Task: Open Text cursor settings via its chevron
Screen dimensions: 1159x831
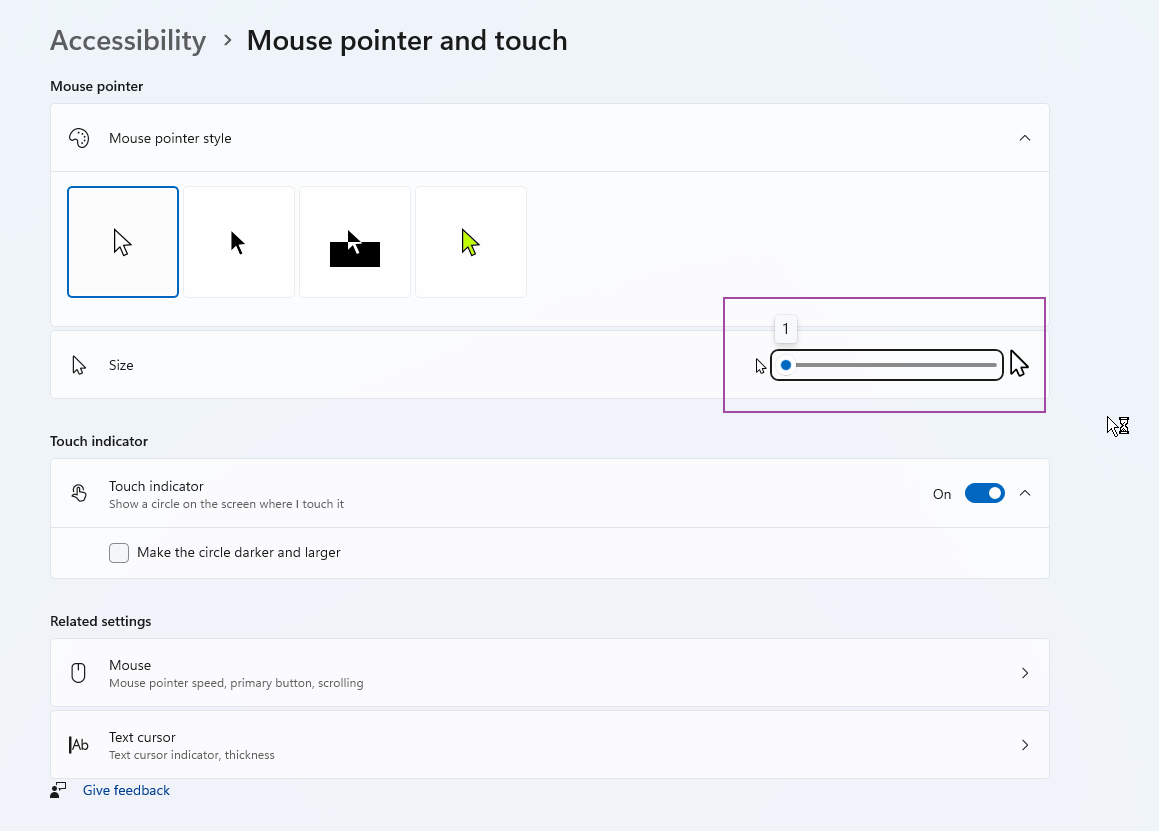Action: (1024, 745)
